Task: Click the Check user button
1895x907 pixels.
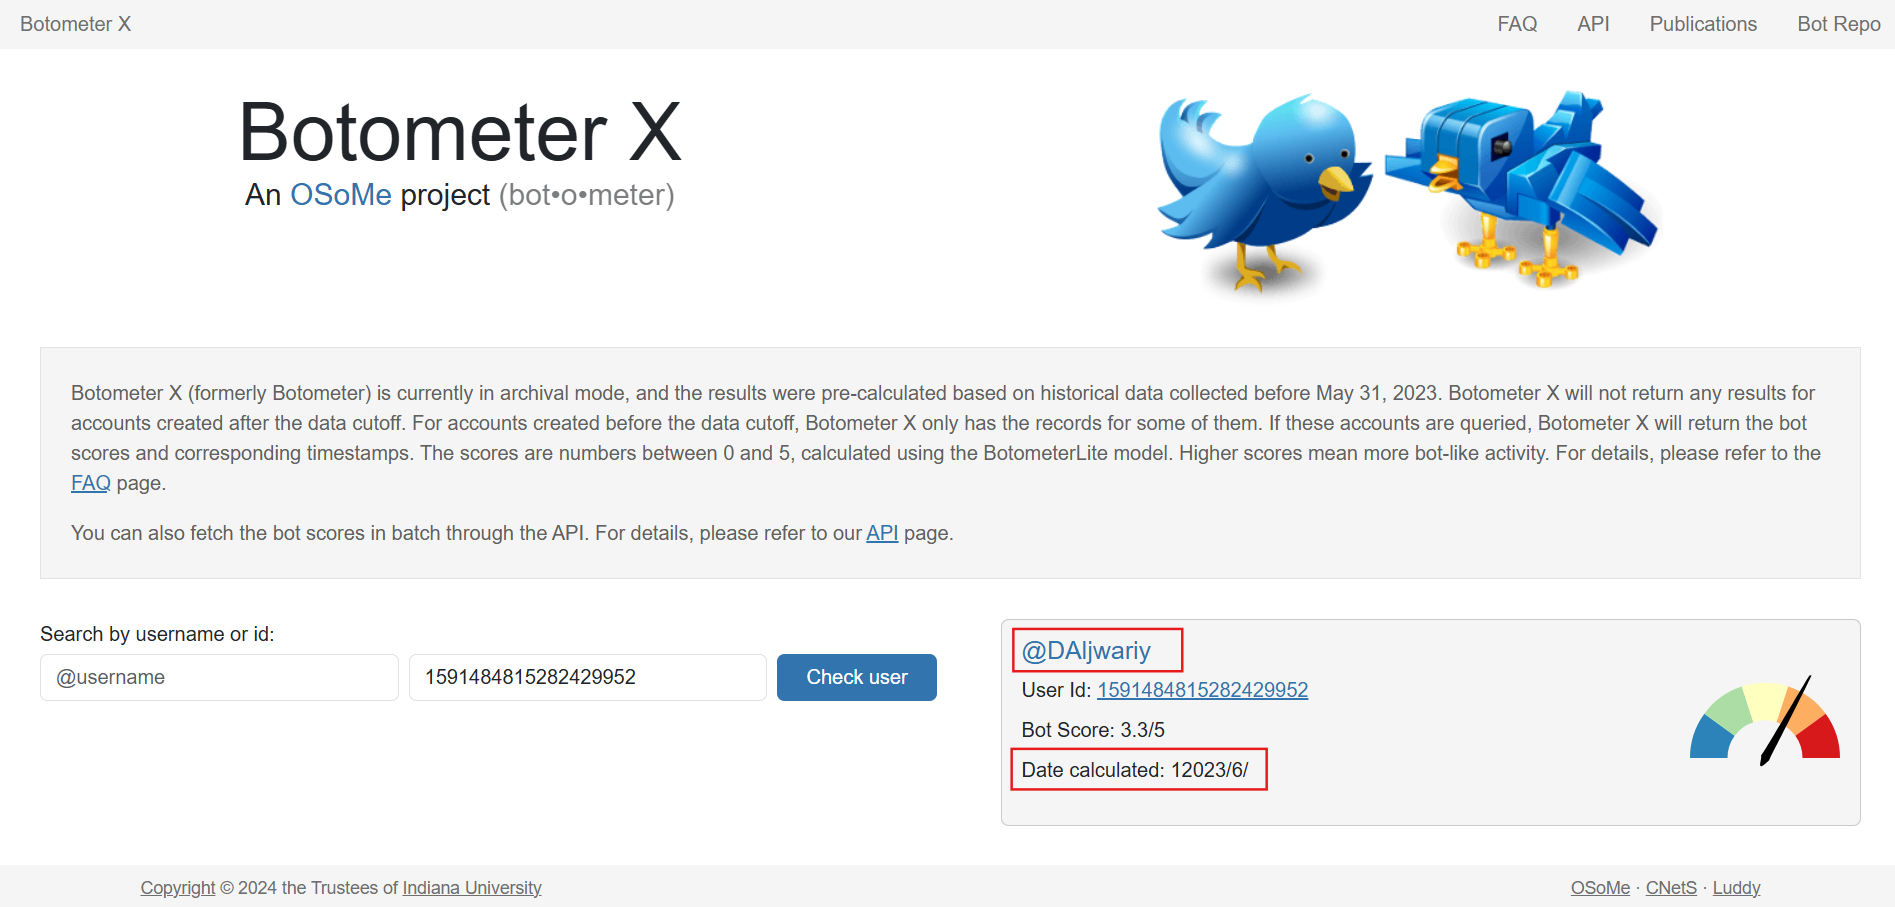Action: click(857, 677)
